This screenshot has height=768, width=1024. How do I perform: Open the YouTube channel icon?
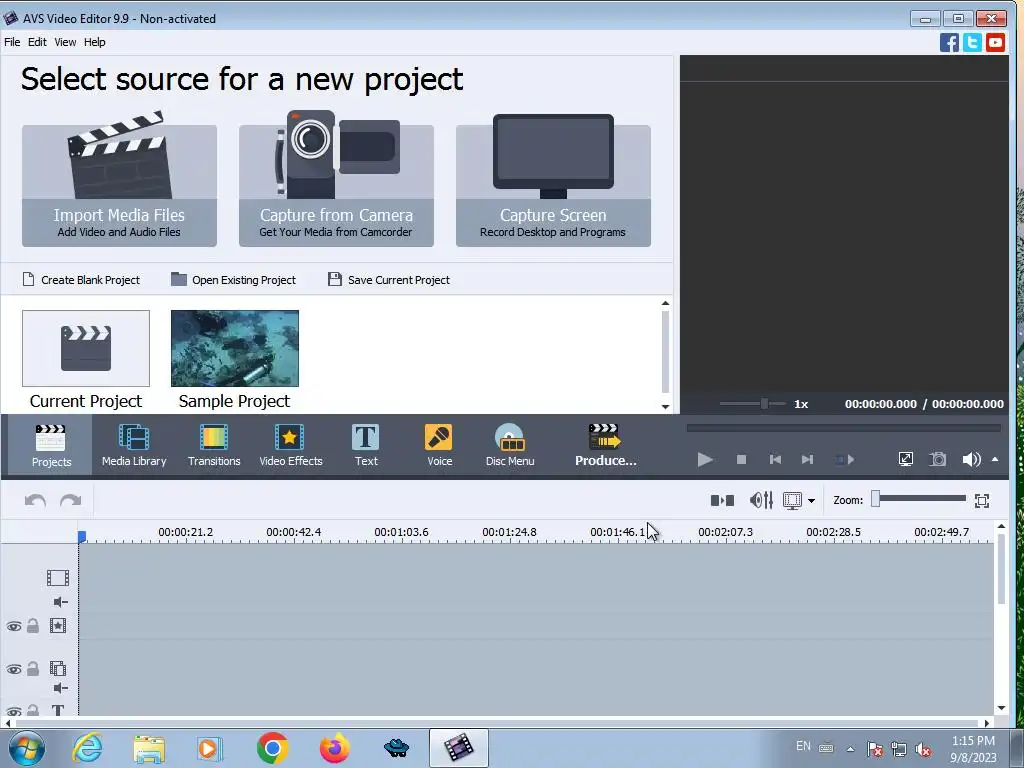pos(995,42)
